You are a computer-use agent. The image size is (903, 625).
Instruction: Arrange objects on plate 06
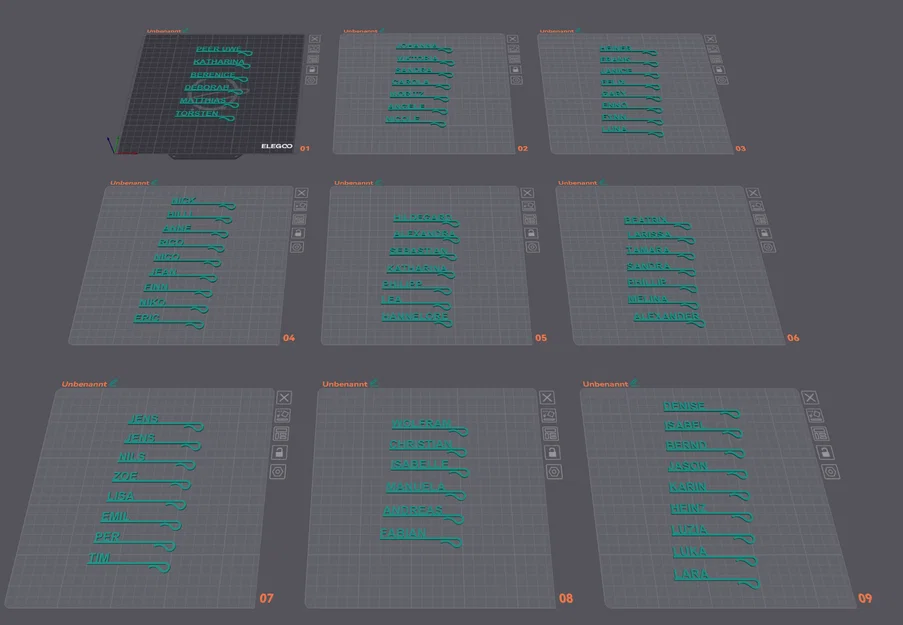tap(760, 219)
